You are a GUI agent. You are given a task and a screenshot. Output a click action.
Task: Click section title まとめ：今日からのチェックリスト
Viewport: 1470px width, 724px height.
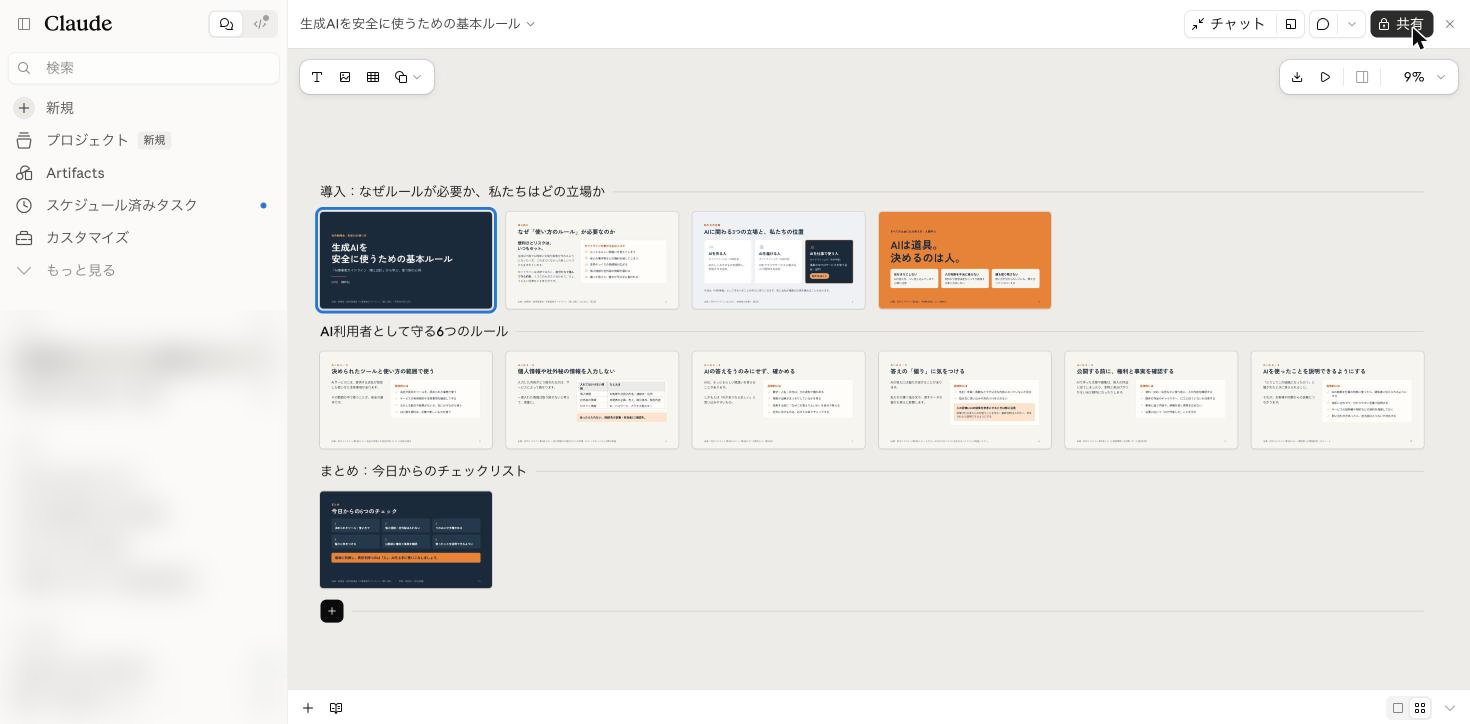(x=423, y=471)
